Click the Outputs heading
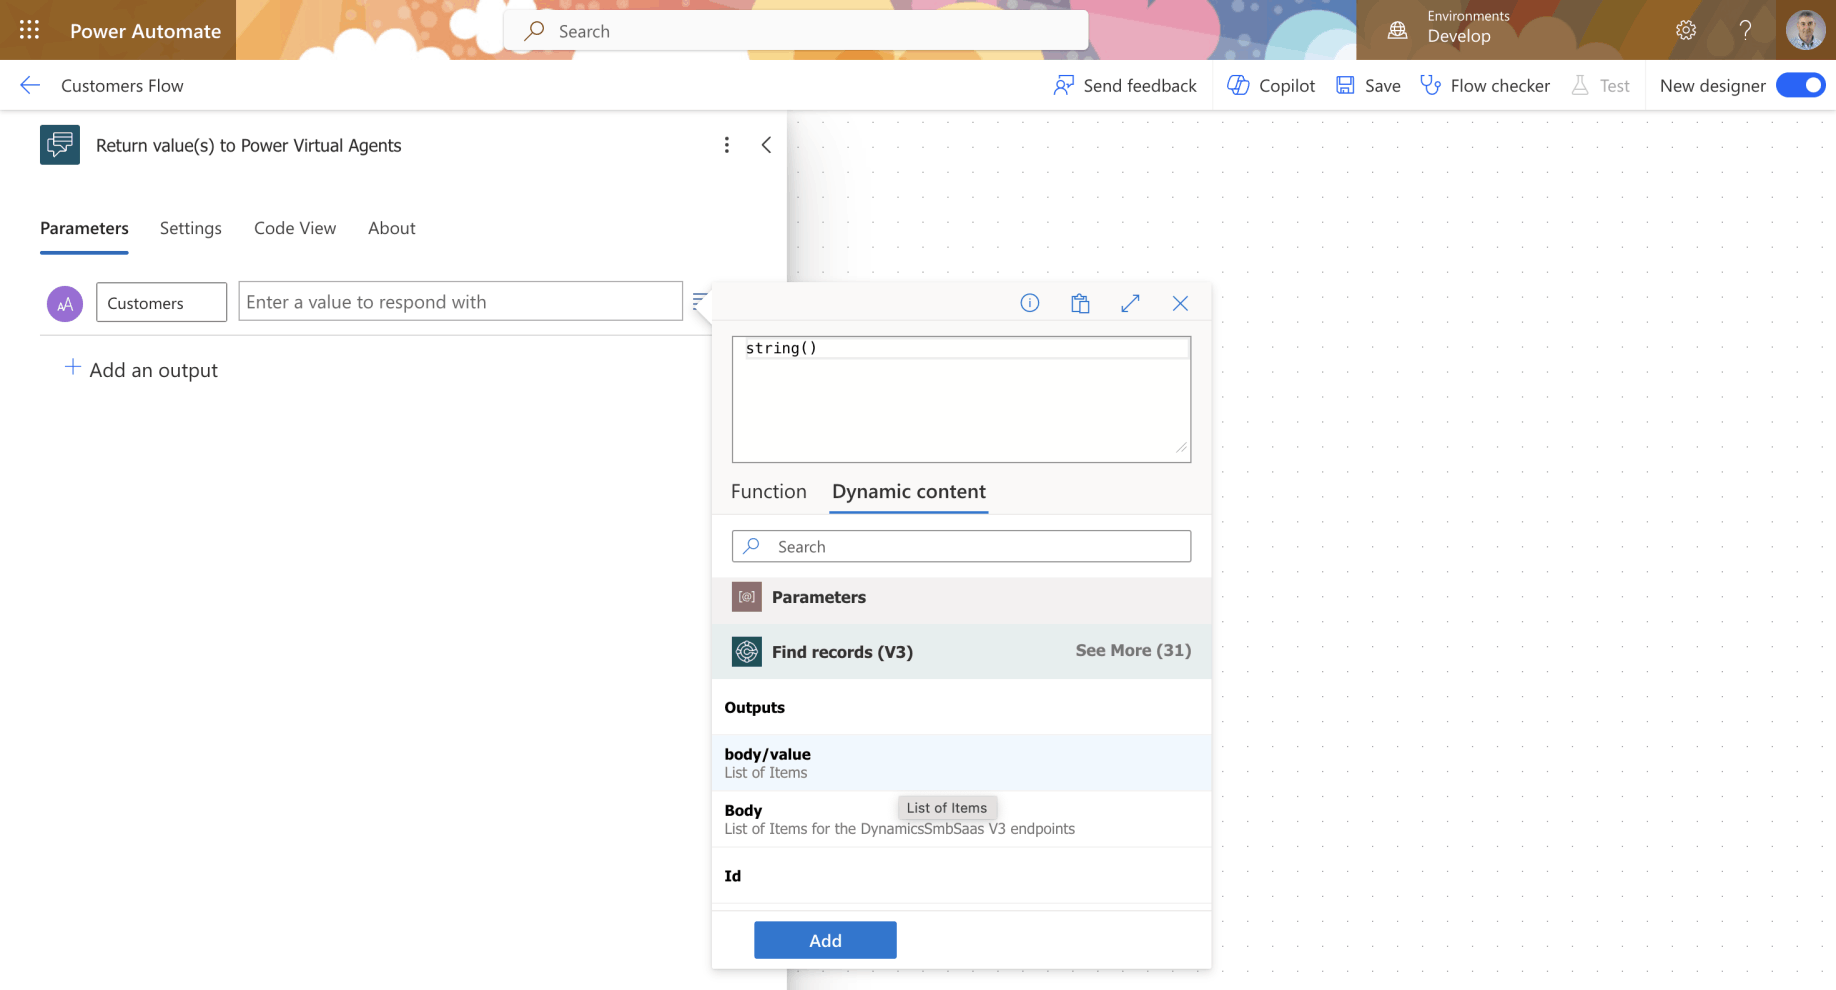This screenshot has width=1836, height=990. coord(754,707)
